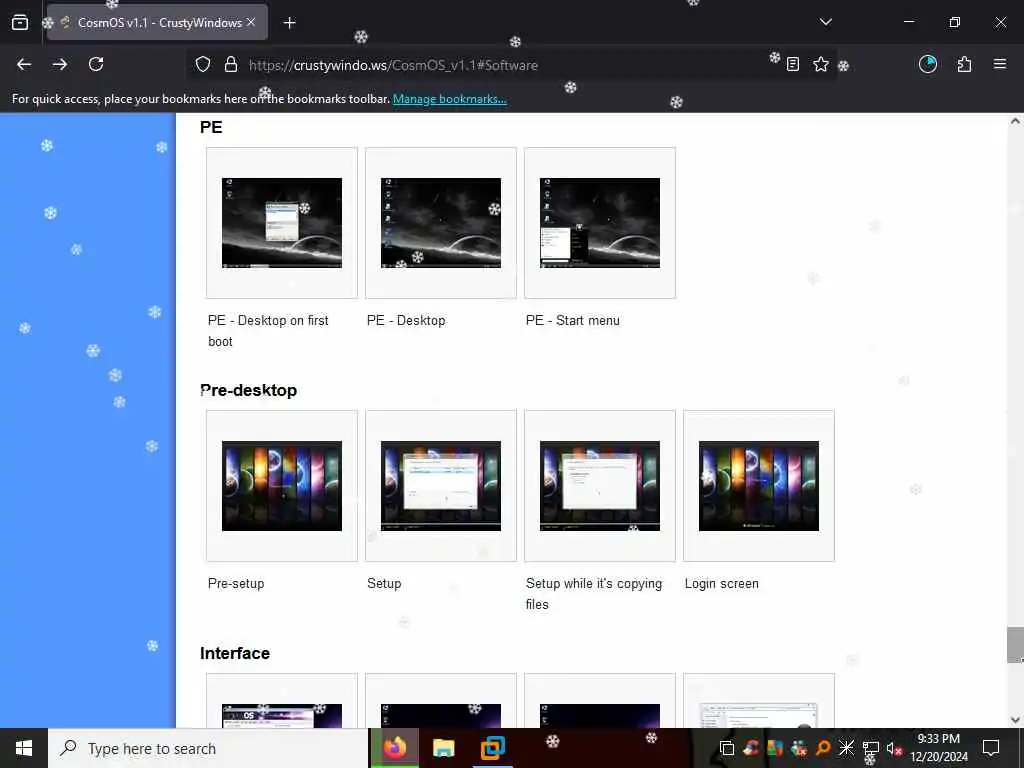Click the 'PE - Desktop on first boot' caption

click(268, 331)
